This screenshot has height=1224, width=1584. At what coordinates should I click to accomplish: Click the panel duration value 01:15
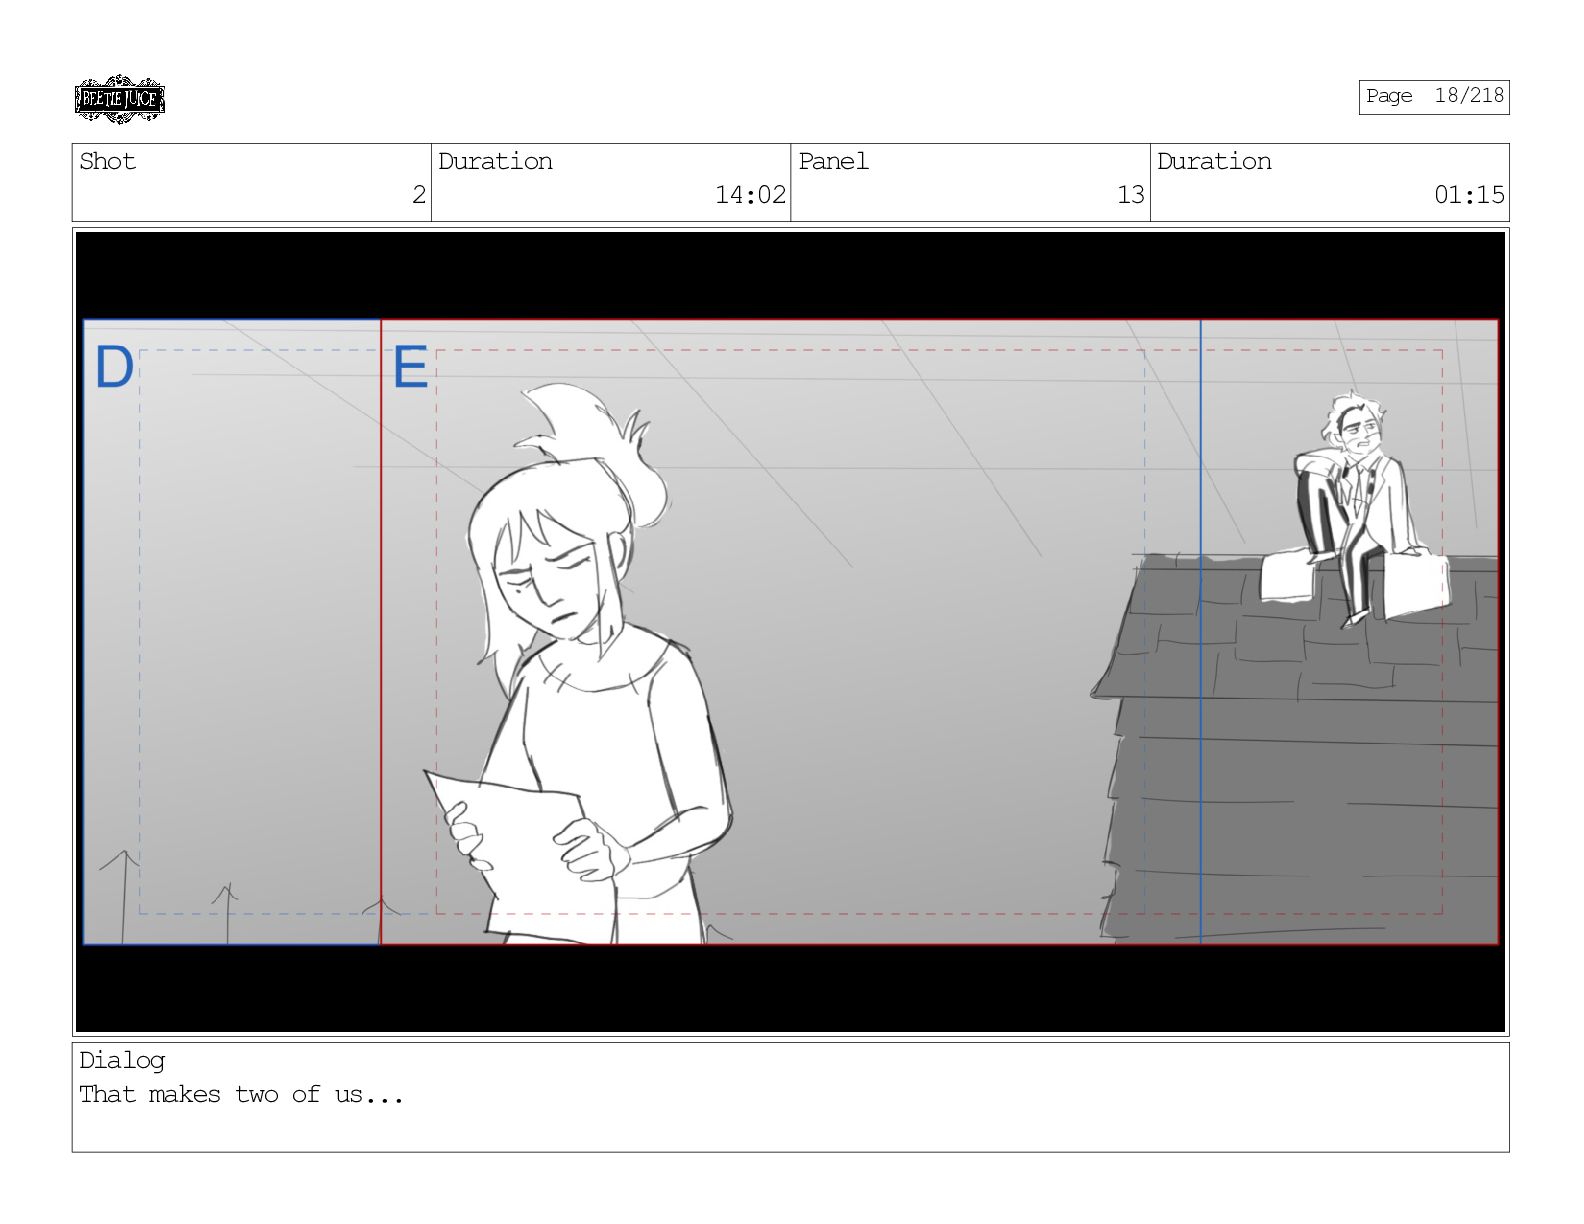click(x=1469, y=195)
